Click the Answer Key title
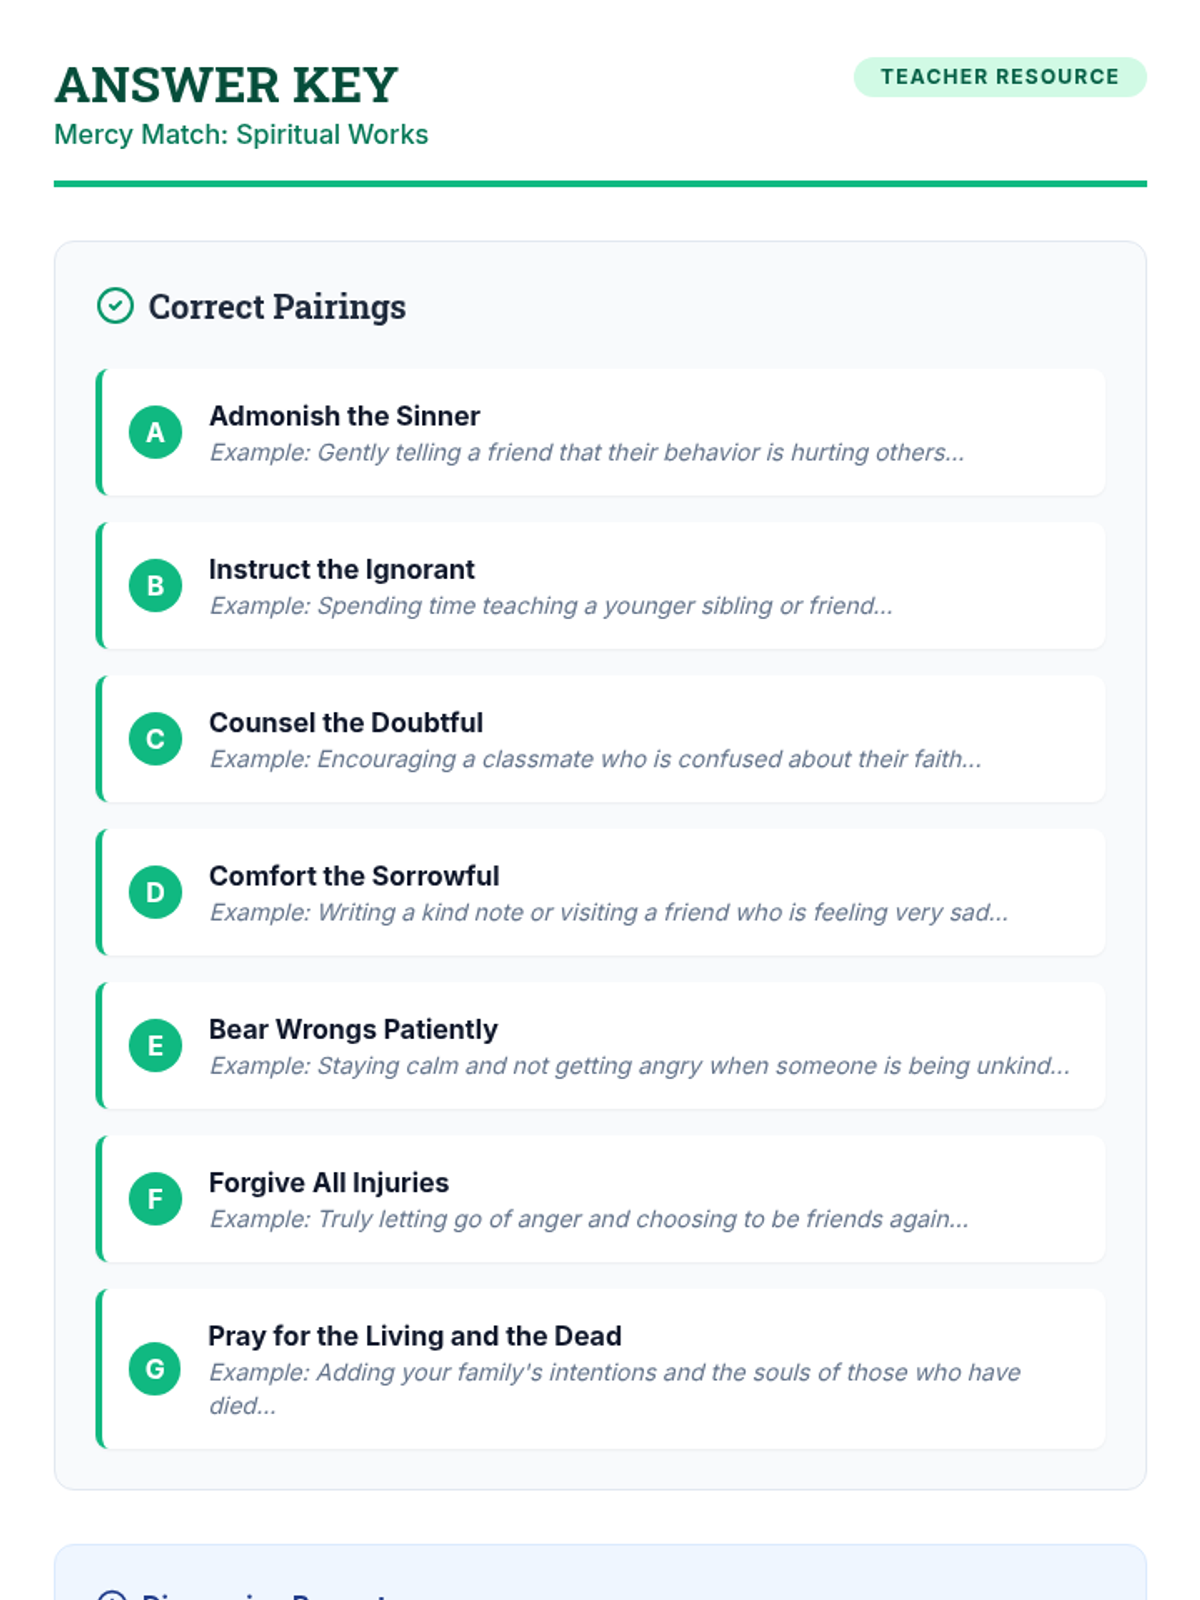 (x=226, y=85)
